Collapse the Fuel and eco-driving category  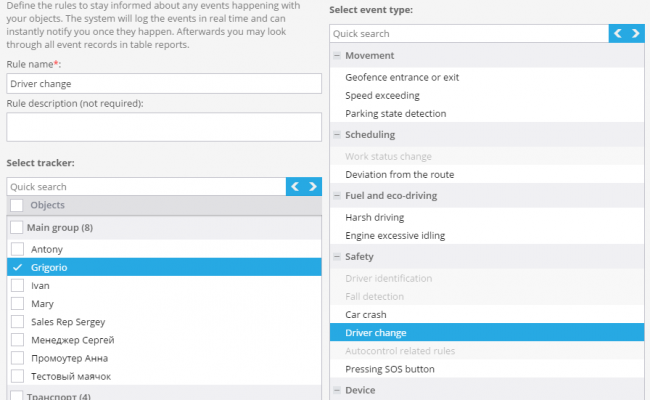[x=337, y=196]
